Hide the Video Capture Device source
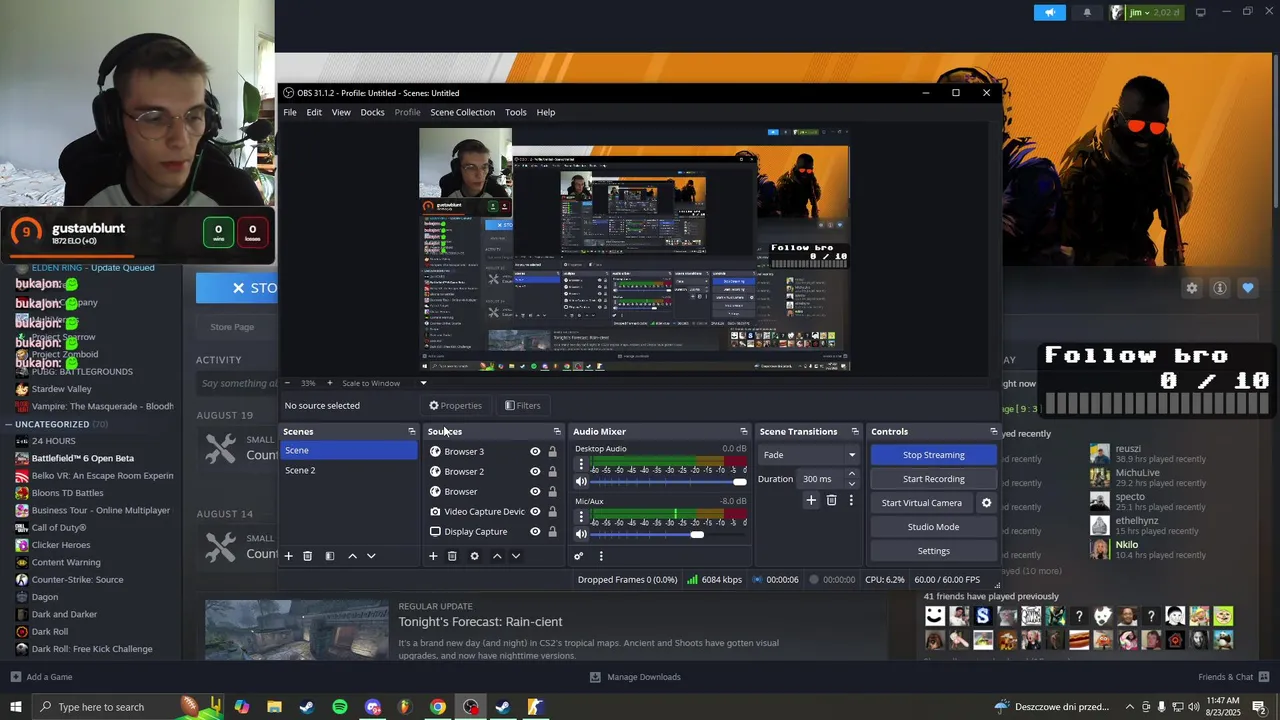Image resolution: width=1280 pixels, height=720 pixels. point(535,512)
